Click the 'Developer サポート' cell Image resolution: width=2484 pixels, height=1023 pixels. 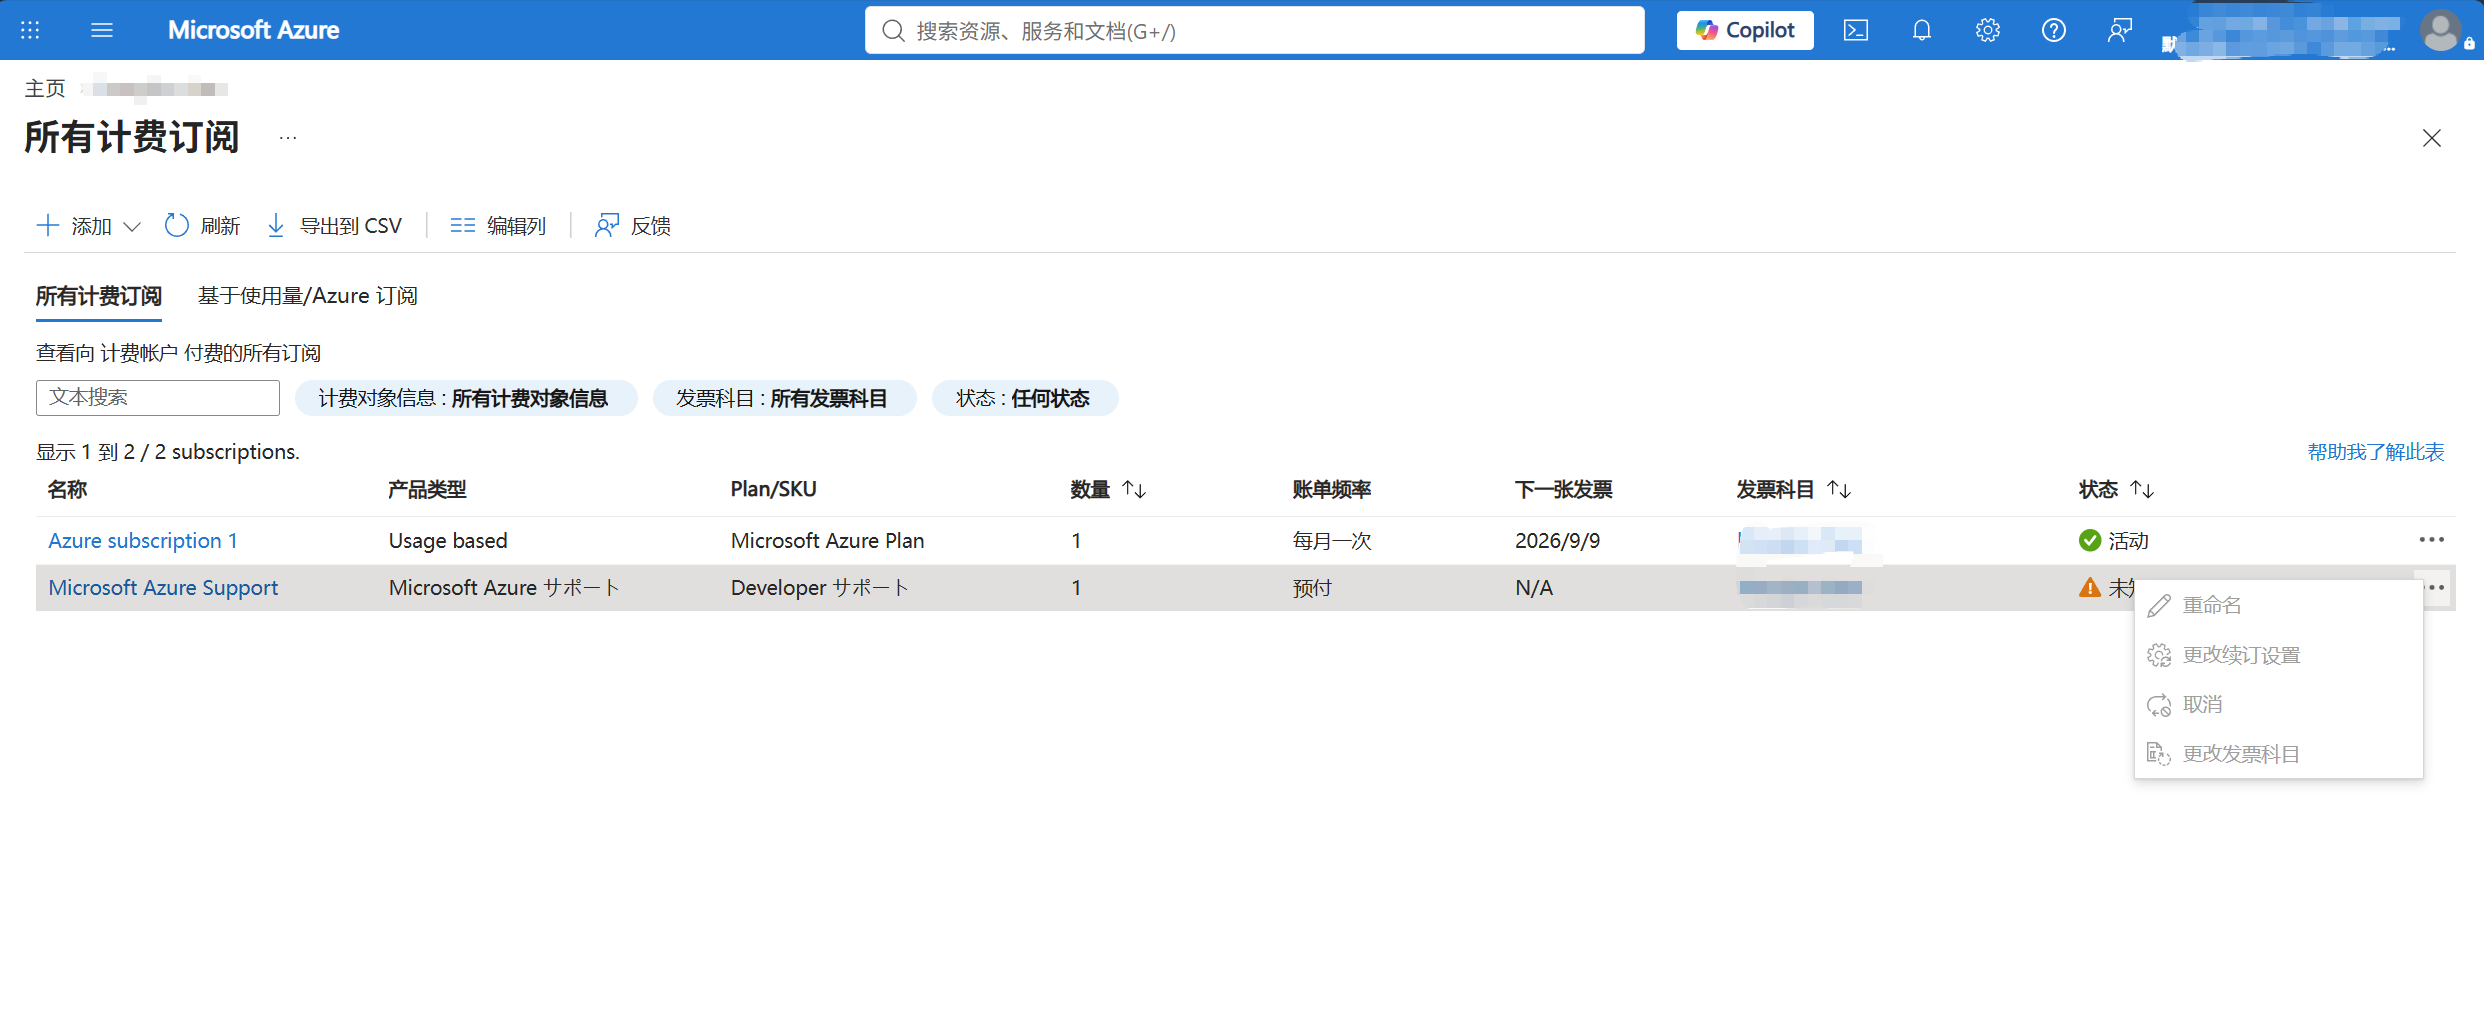point(819,588)
